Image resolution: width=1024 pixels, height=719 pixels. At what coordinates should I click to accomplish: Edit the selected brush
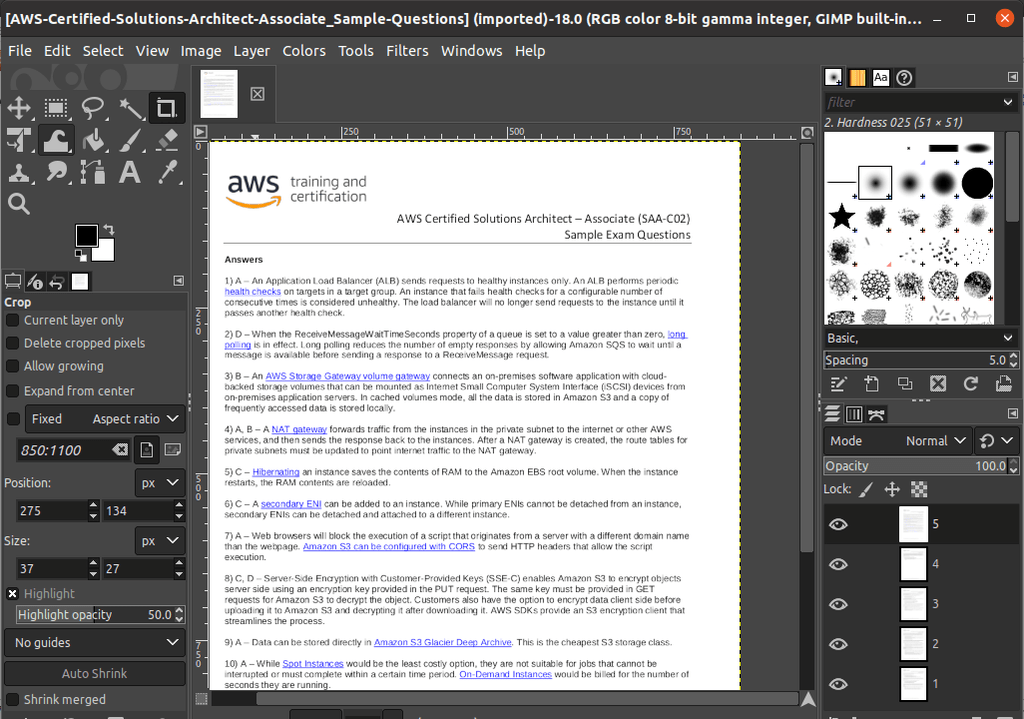point(839,384)
